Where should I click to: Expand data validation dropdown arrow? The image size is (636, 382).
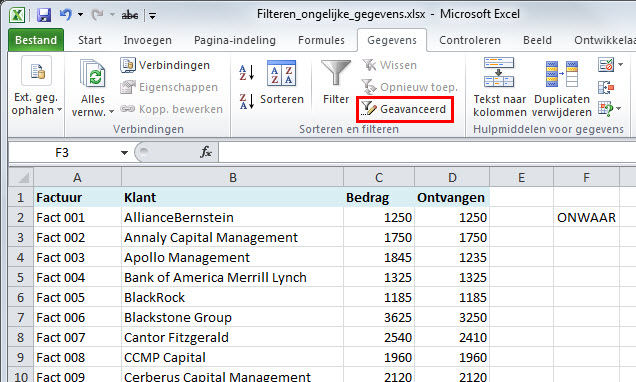click(620, 64)
